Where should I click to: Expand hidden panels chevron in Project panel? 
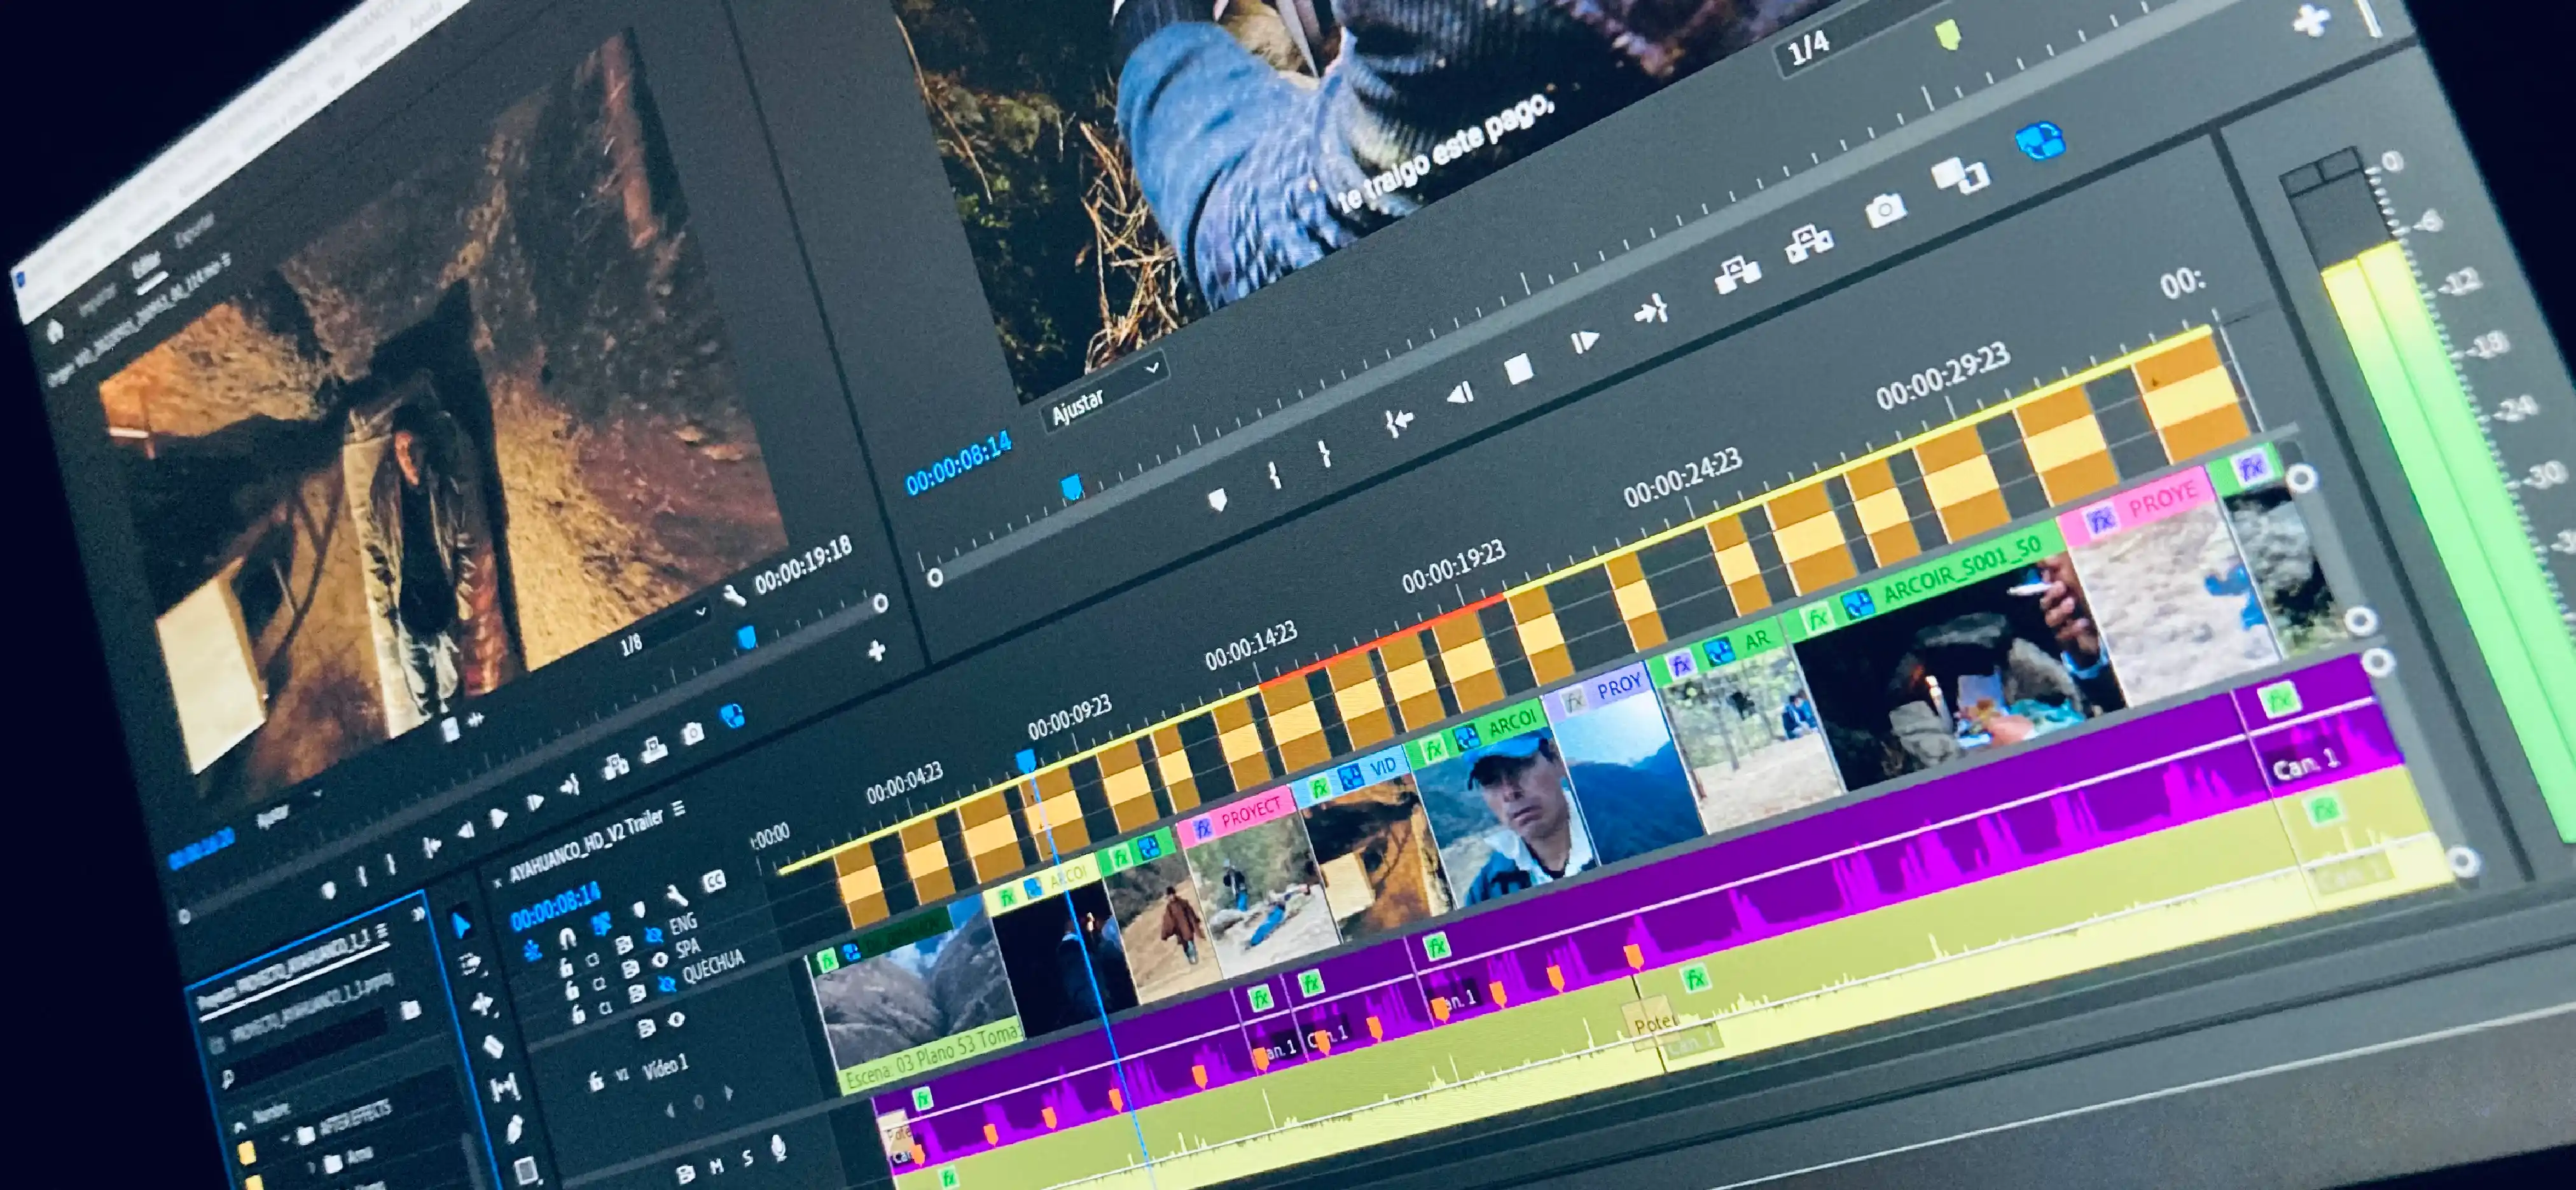pyautogui.click(x=418, y=914)
